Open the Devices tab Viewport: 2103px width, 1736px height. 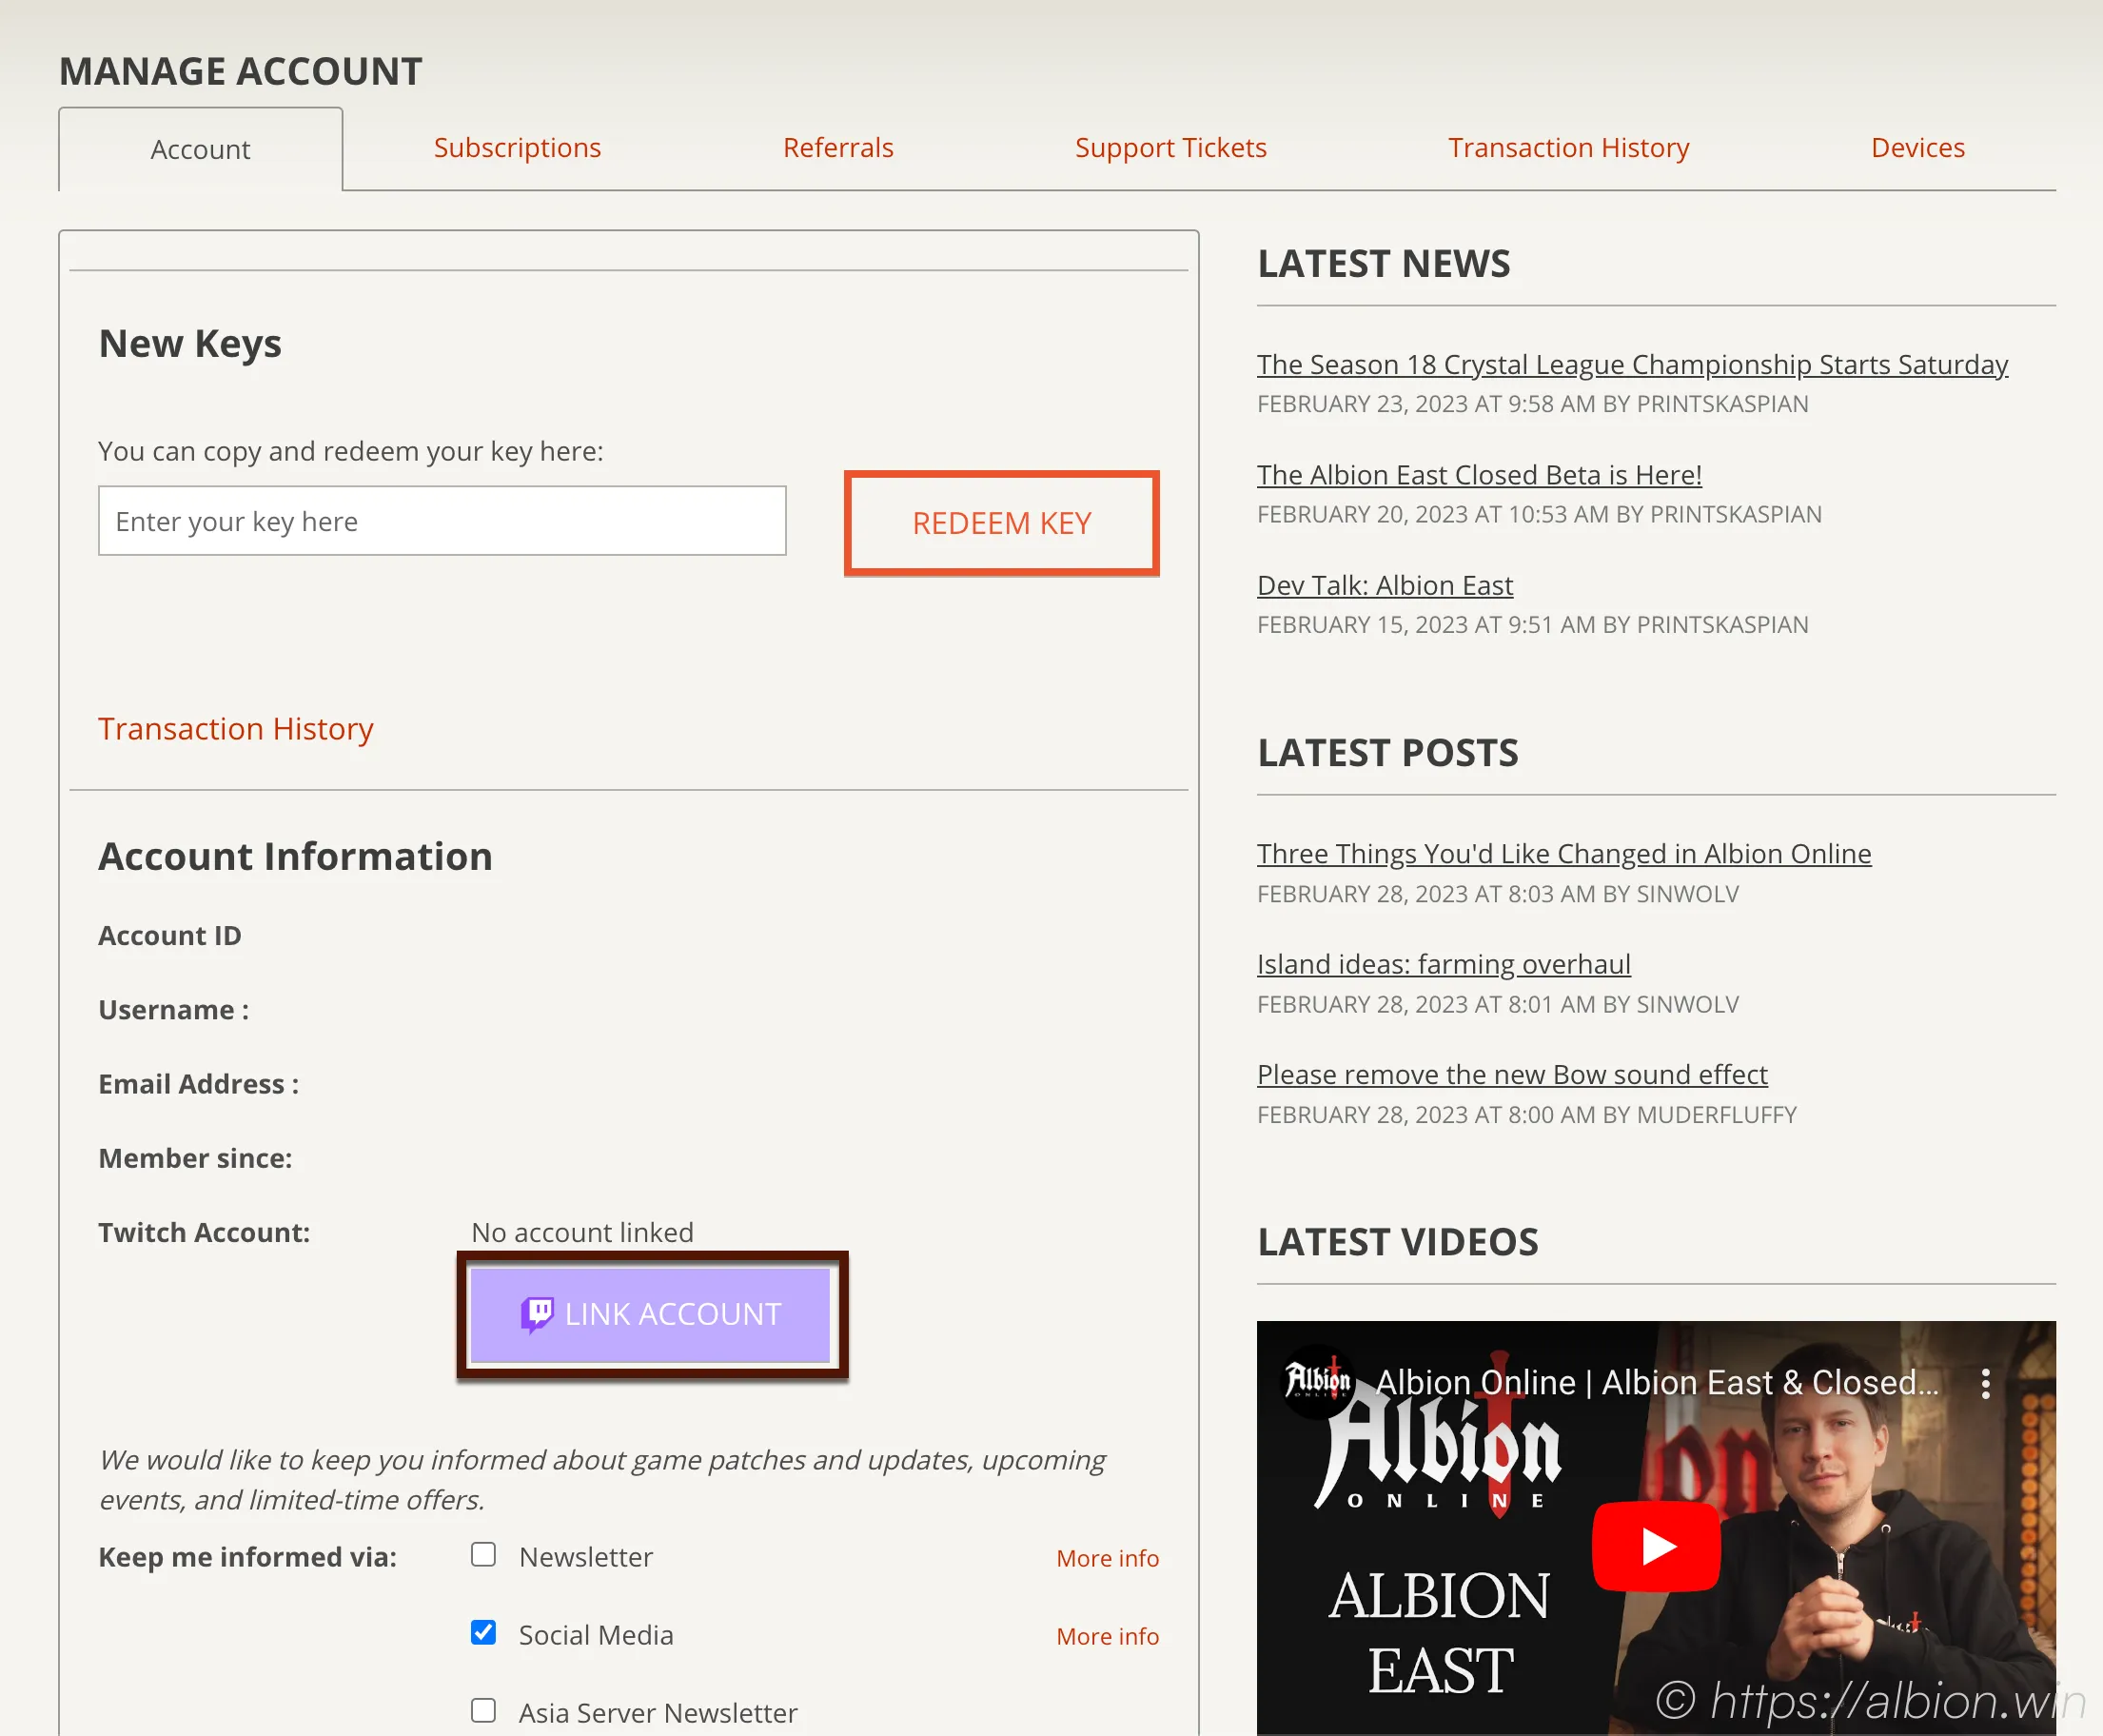1917,148
